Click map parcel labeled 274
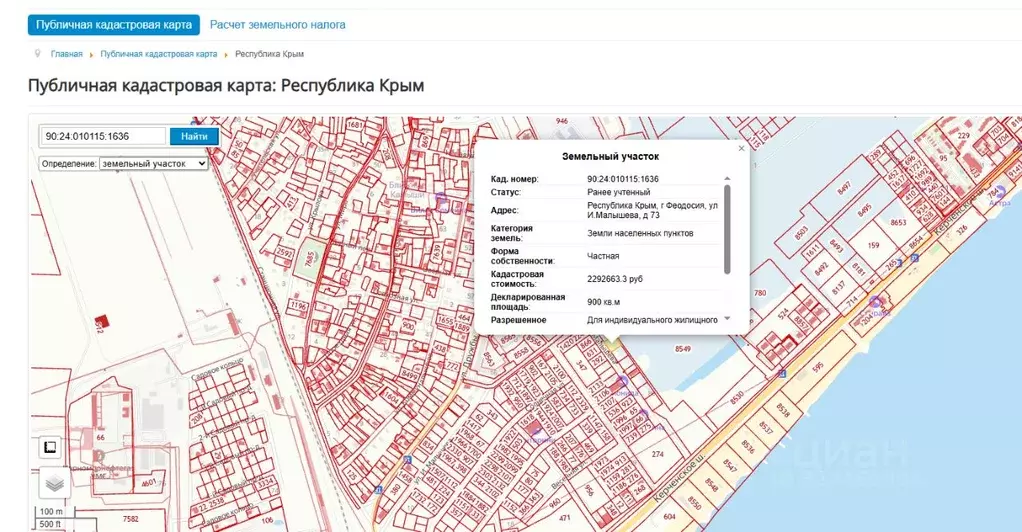 (658, 454)
